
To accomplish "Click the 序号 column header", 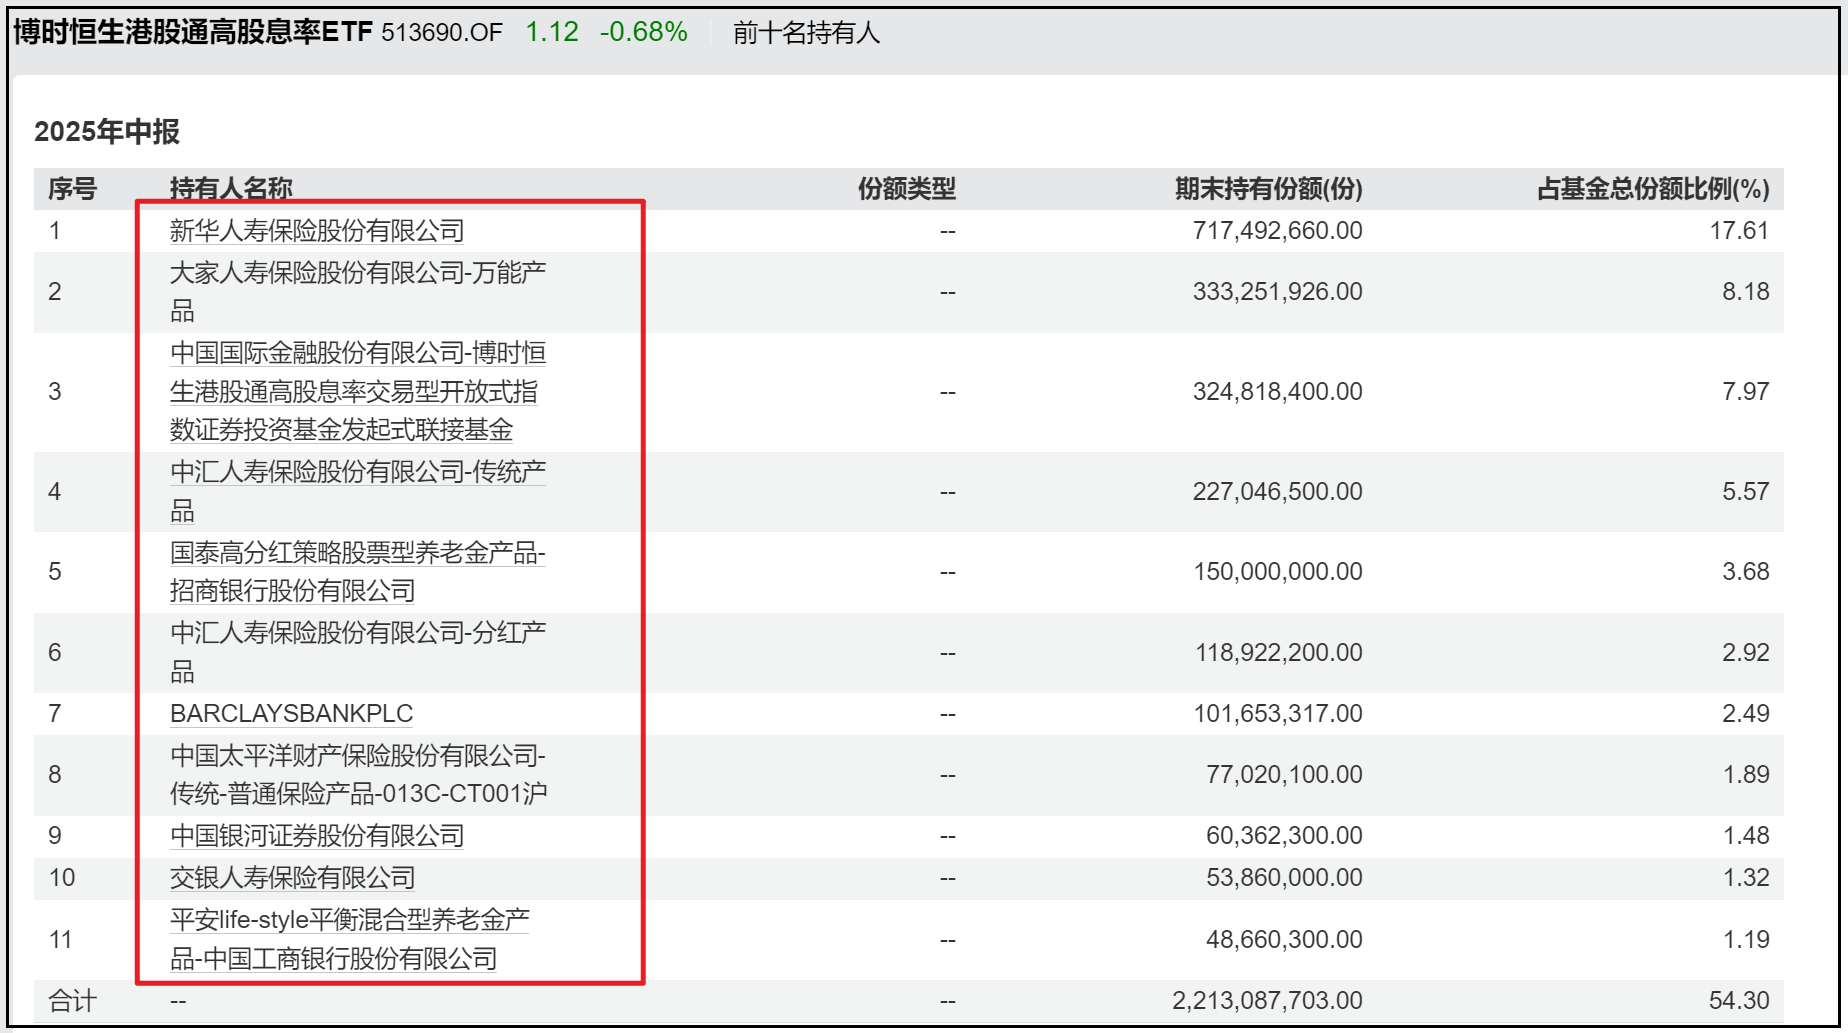I will (72, 188).
